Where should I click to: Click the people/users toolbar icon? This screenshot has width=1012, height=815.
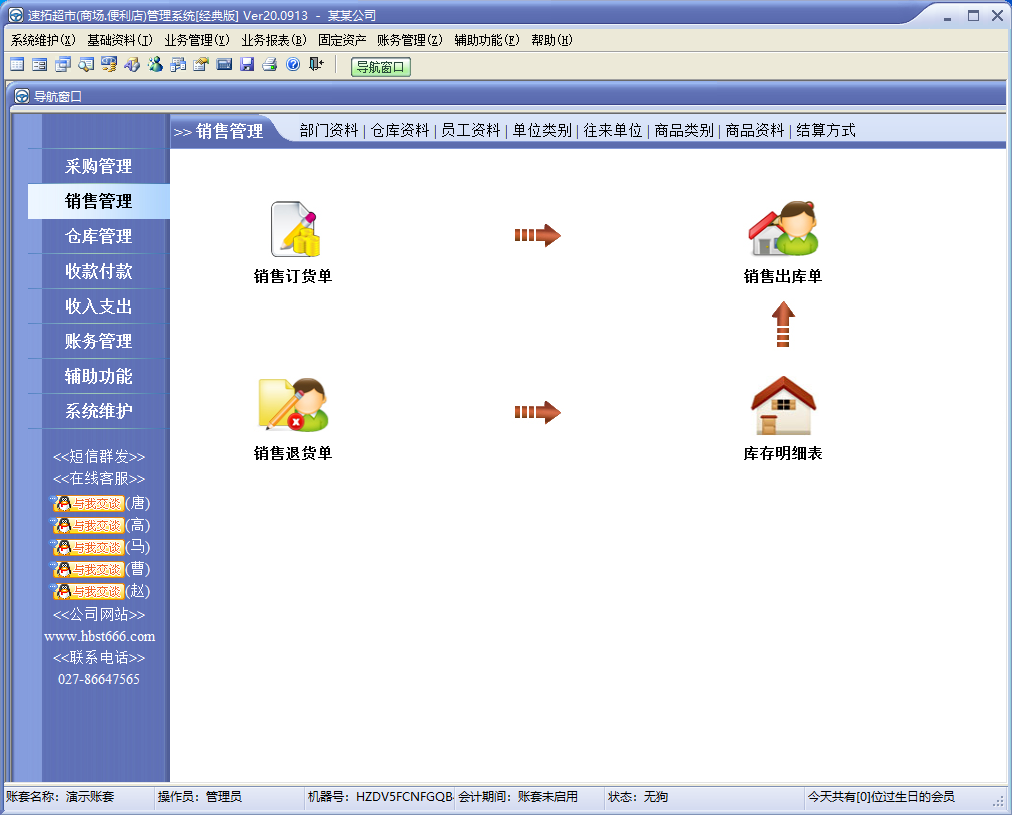click(155, 65)
